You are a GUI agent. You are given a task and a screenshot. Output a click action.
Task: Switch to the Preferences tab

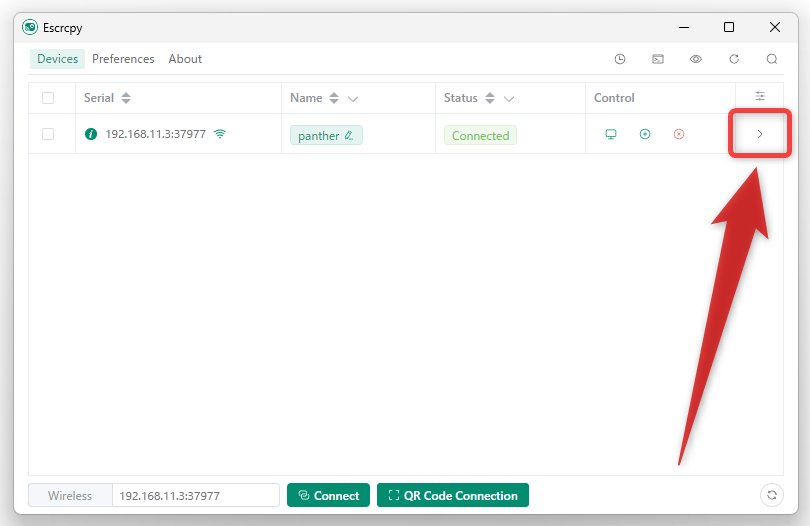click(123, 59)
